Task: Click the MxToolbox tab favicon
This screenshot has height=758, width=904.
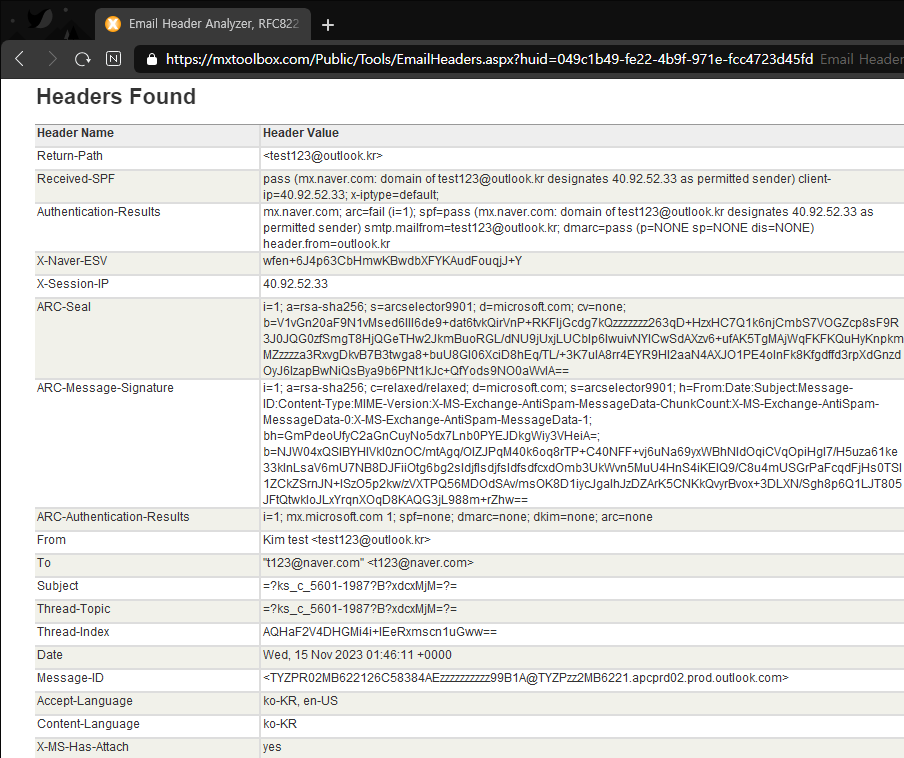Action: (x=113, y=24)
